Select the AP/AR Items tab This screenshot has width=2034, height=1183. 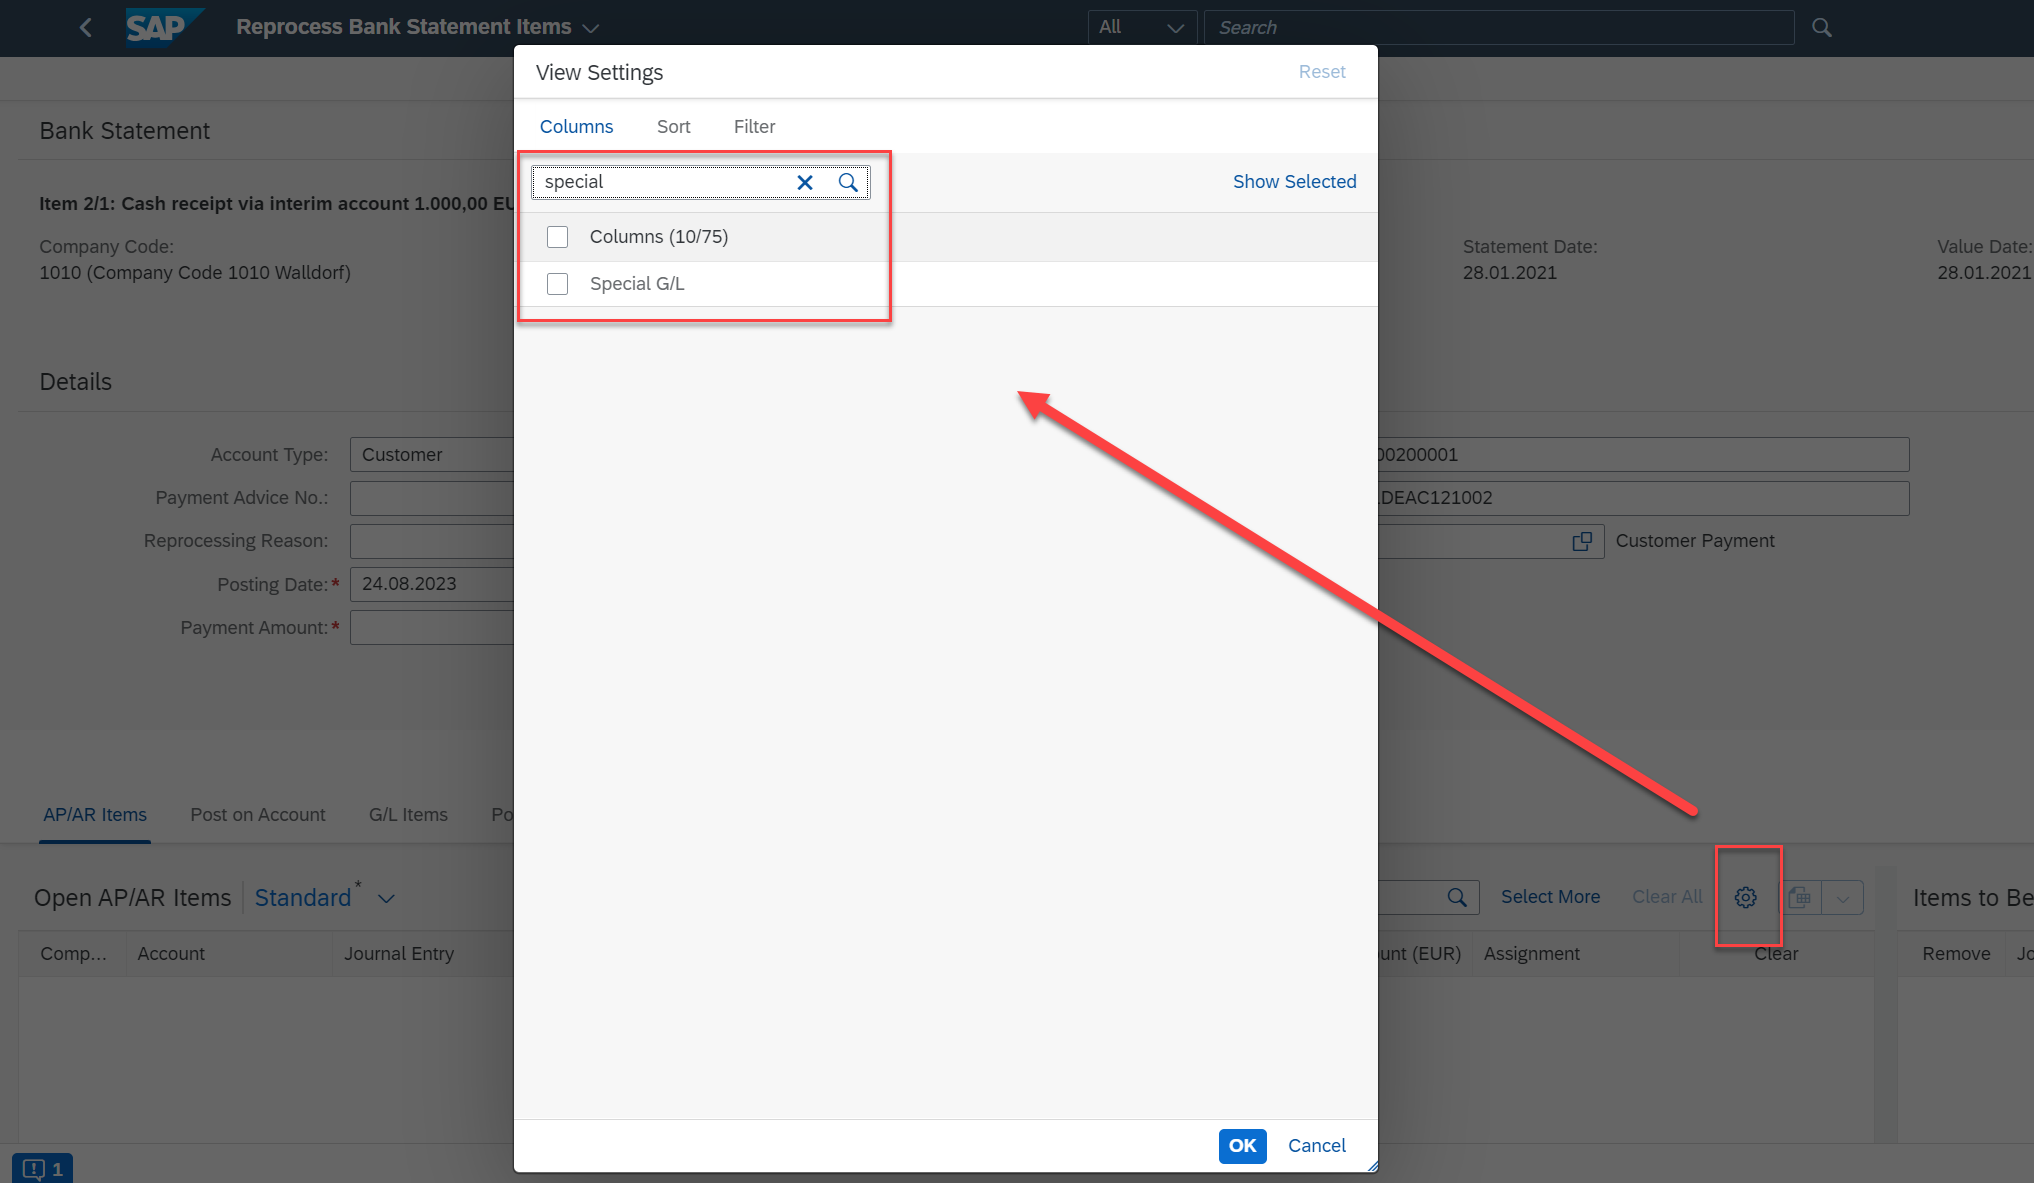pyautogui.click(x=95, y=815)
